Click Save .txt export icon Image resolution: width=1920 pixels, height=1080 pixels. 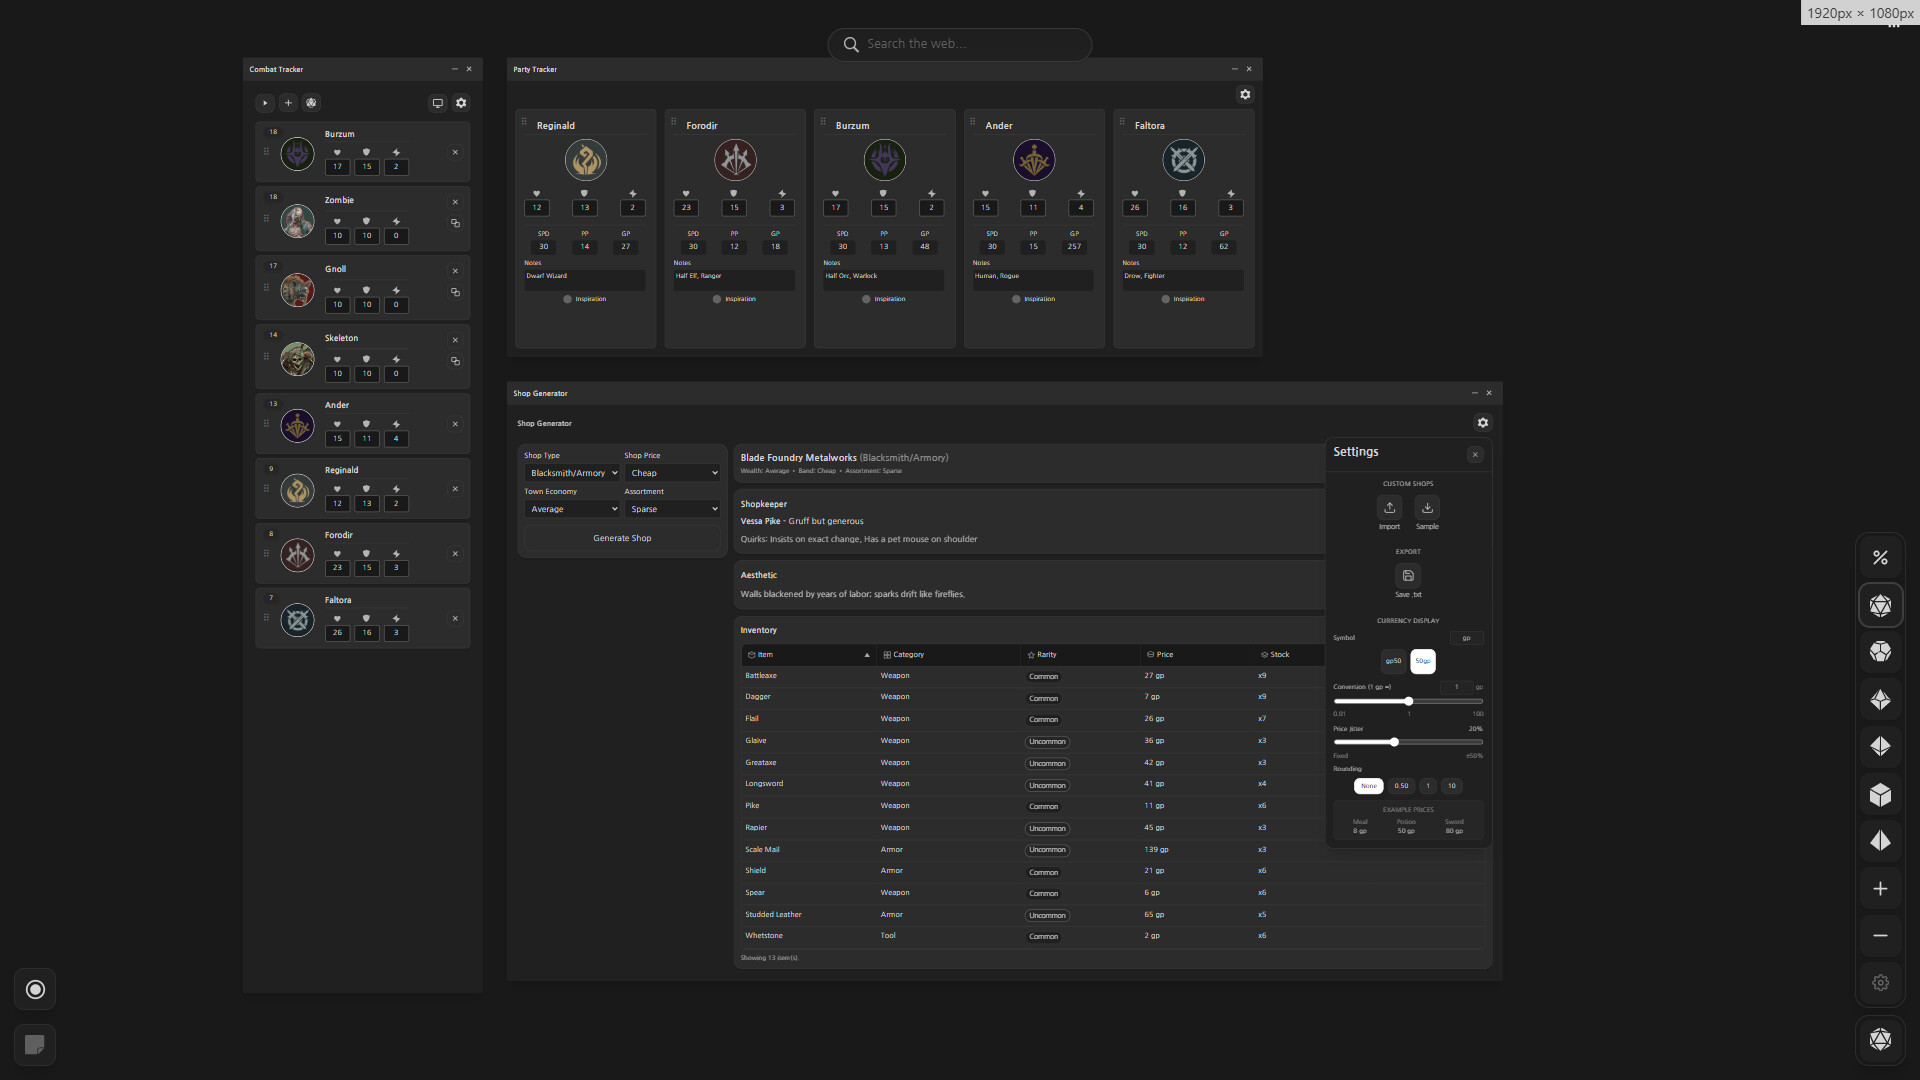tap(1408, 576)
